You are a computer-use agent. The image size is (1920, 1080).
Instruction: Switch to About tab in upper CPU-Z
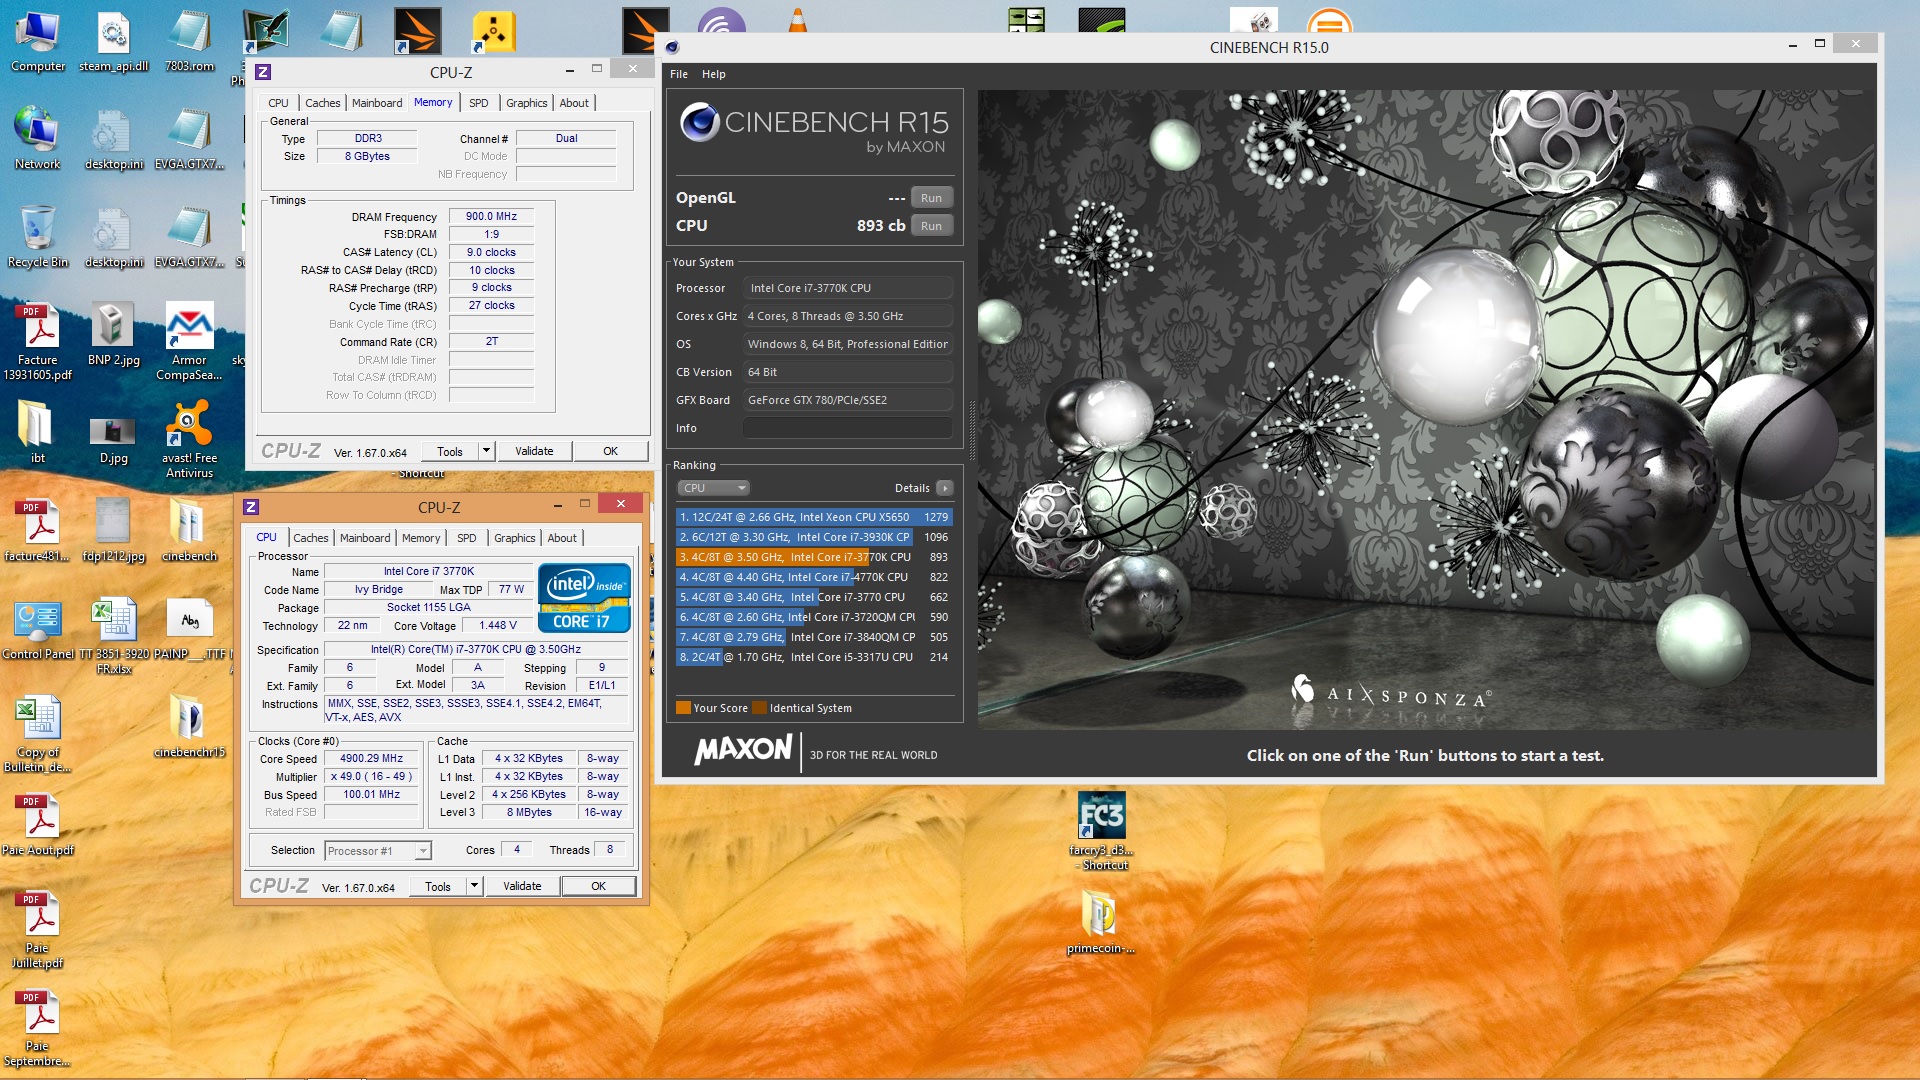(574, 103)
